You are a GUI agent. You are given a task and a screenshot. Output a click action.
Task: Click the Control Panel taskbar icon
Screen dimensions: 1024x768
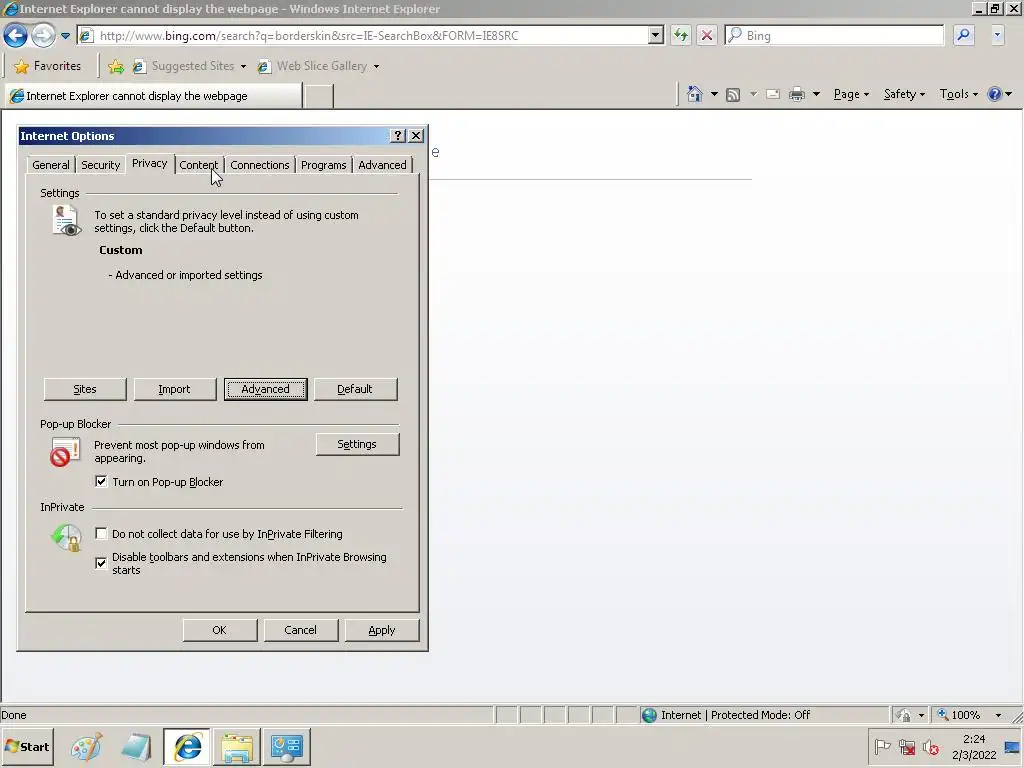click(x=287, y=747)
